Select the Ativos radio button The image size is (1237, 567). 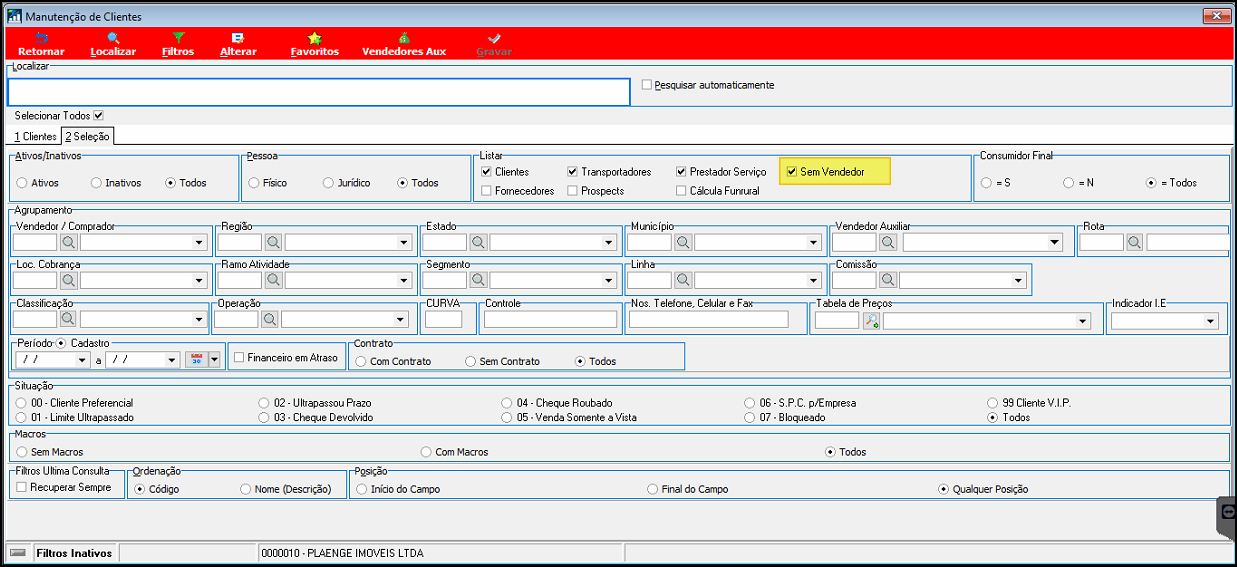coord(21,183)
